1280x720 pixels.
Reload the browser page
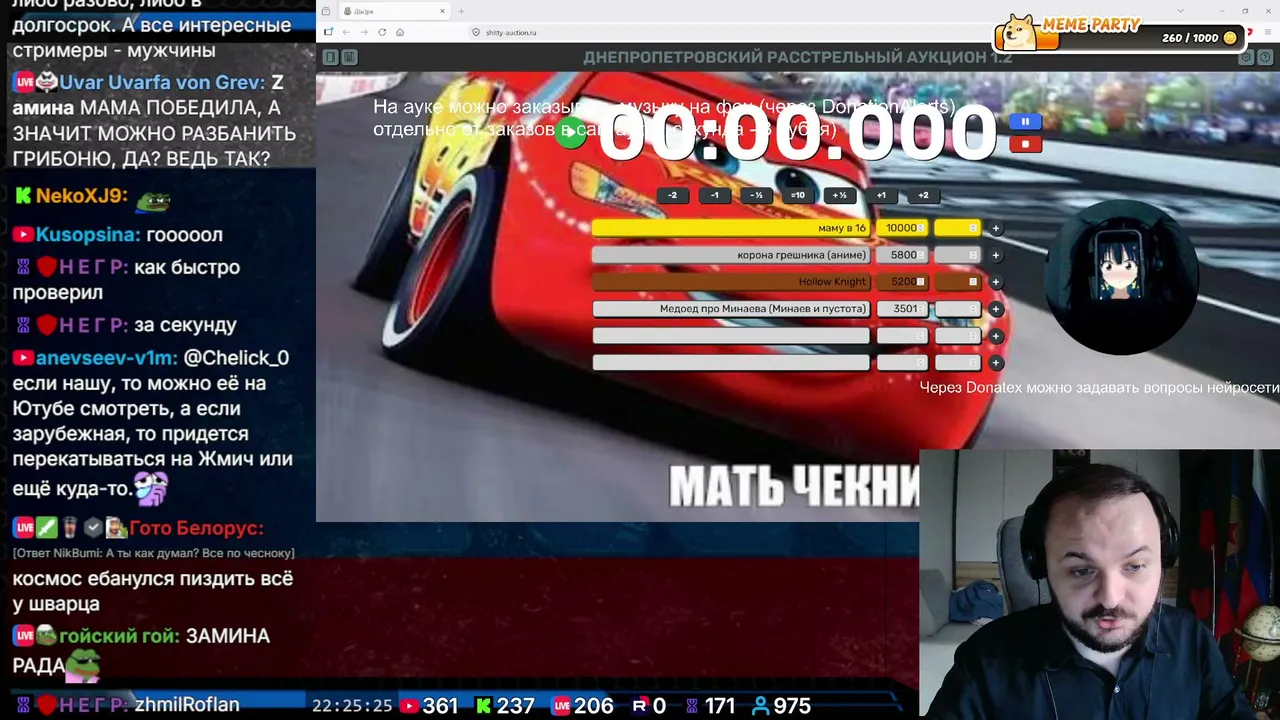point(382,32)
